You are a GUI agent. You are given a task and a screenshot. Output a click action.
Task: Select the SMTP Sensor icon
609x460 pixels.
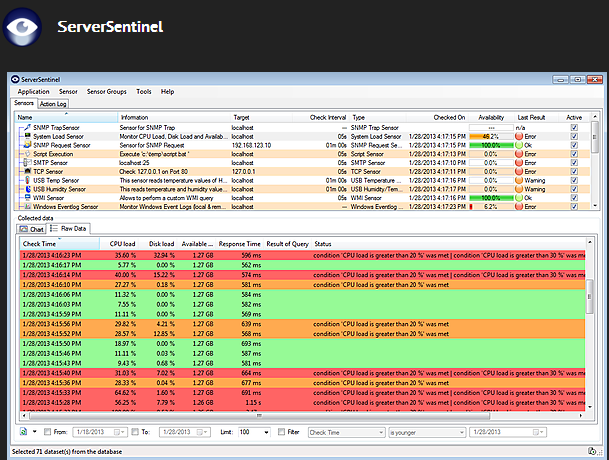(27, 162)
